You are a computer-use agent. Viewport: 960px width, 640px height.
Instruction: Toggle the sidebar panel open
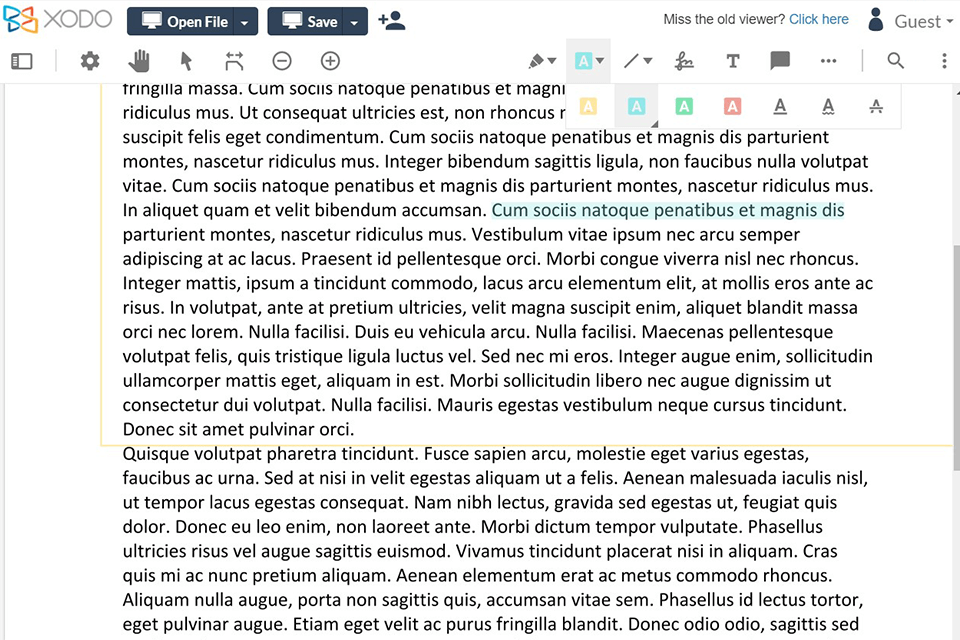[22, 61]
